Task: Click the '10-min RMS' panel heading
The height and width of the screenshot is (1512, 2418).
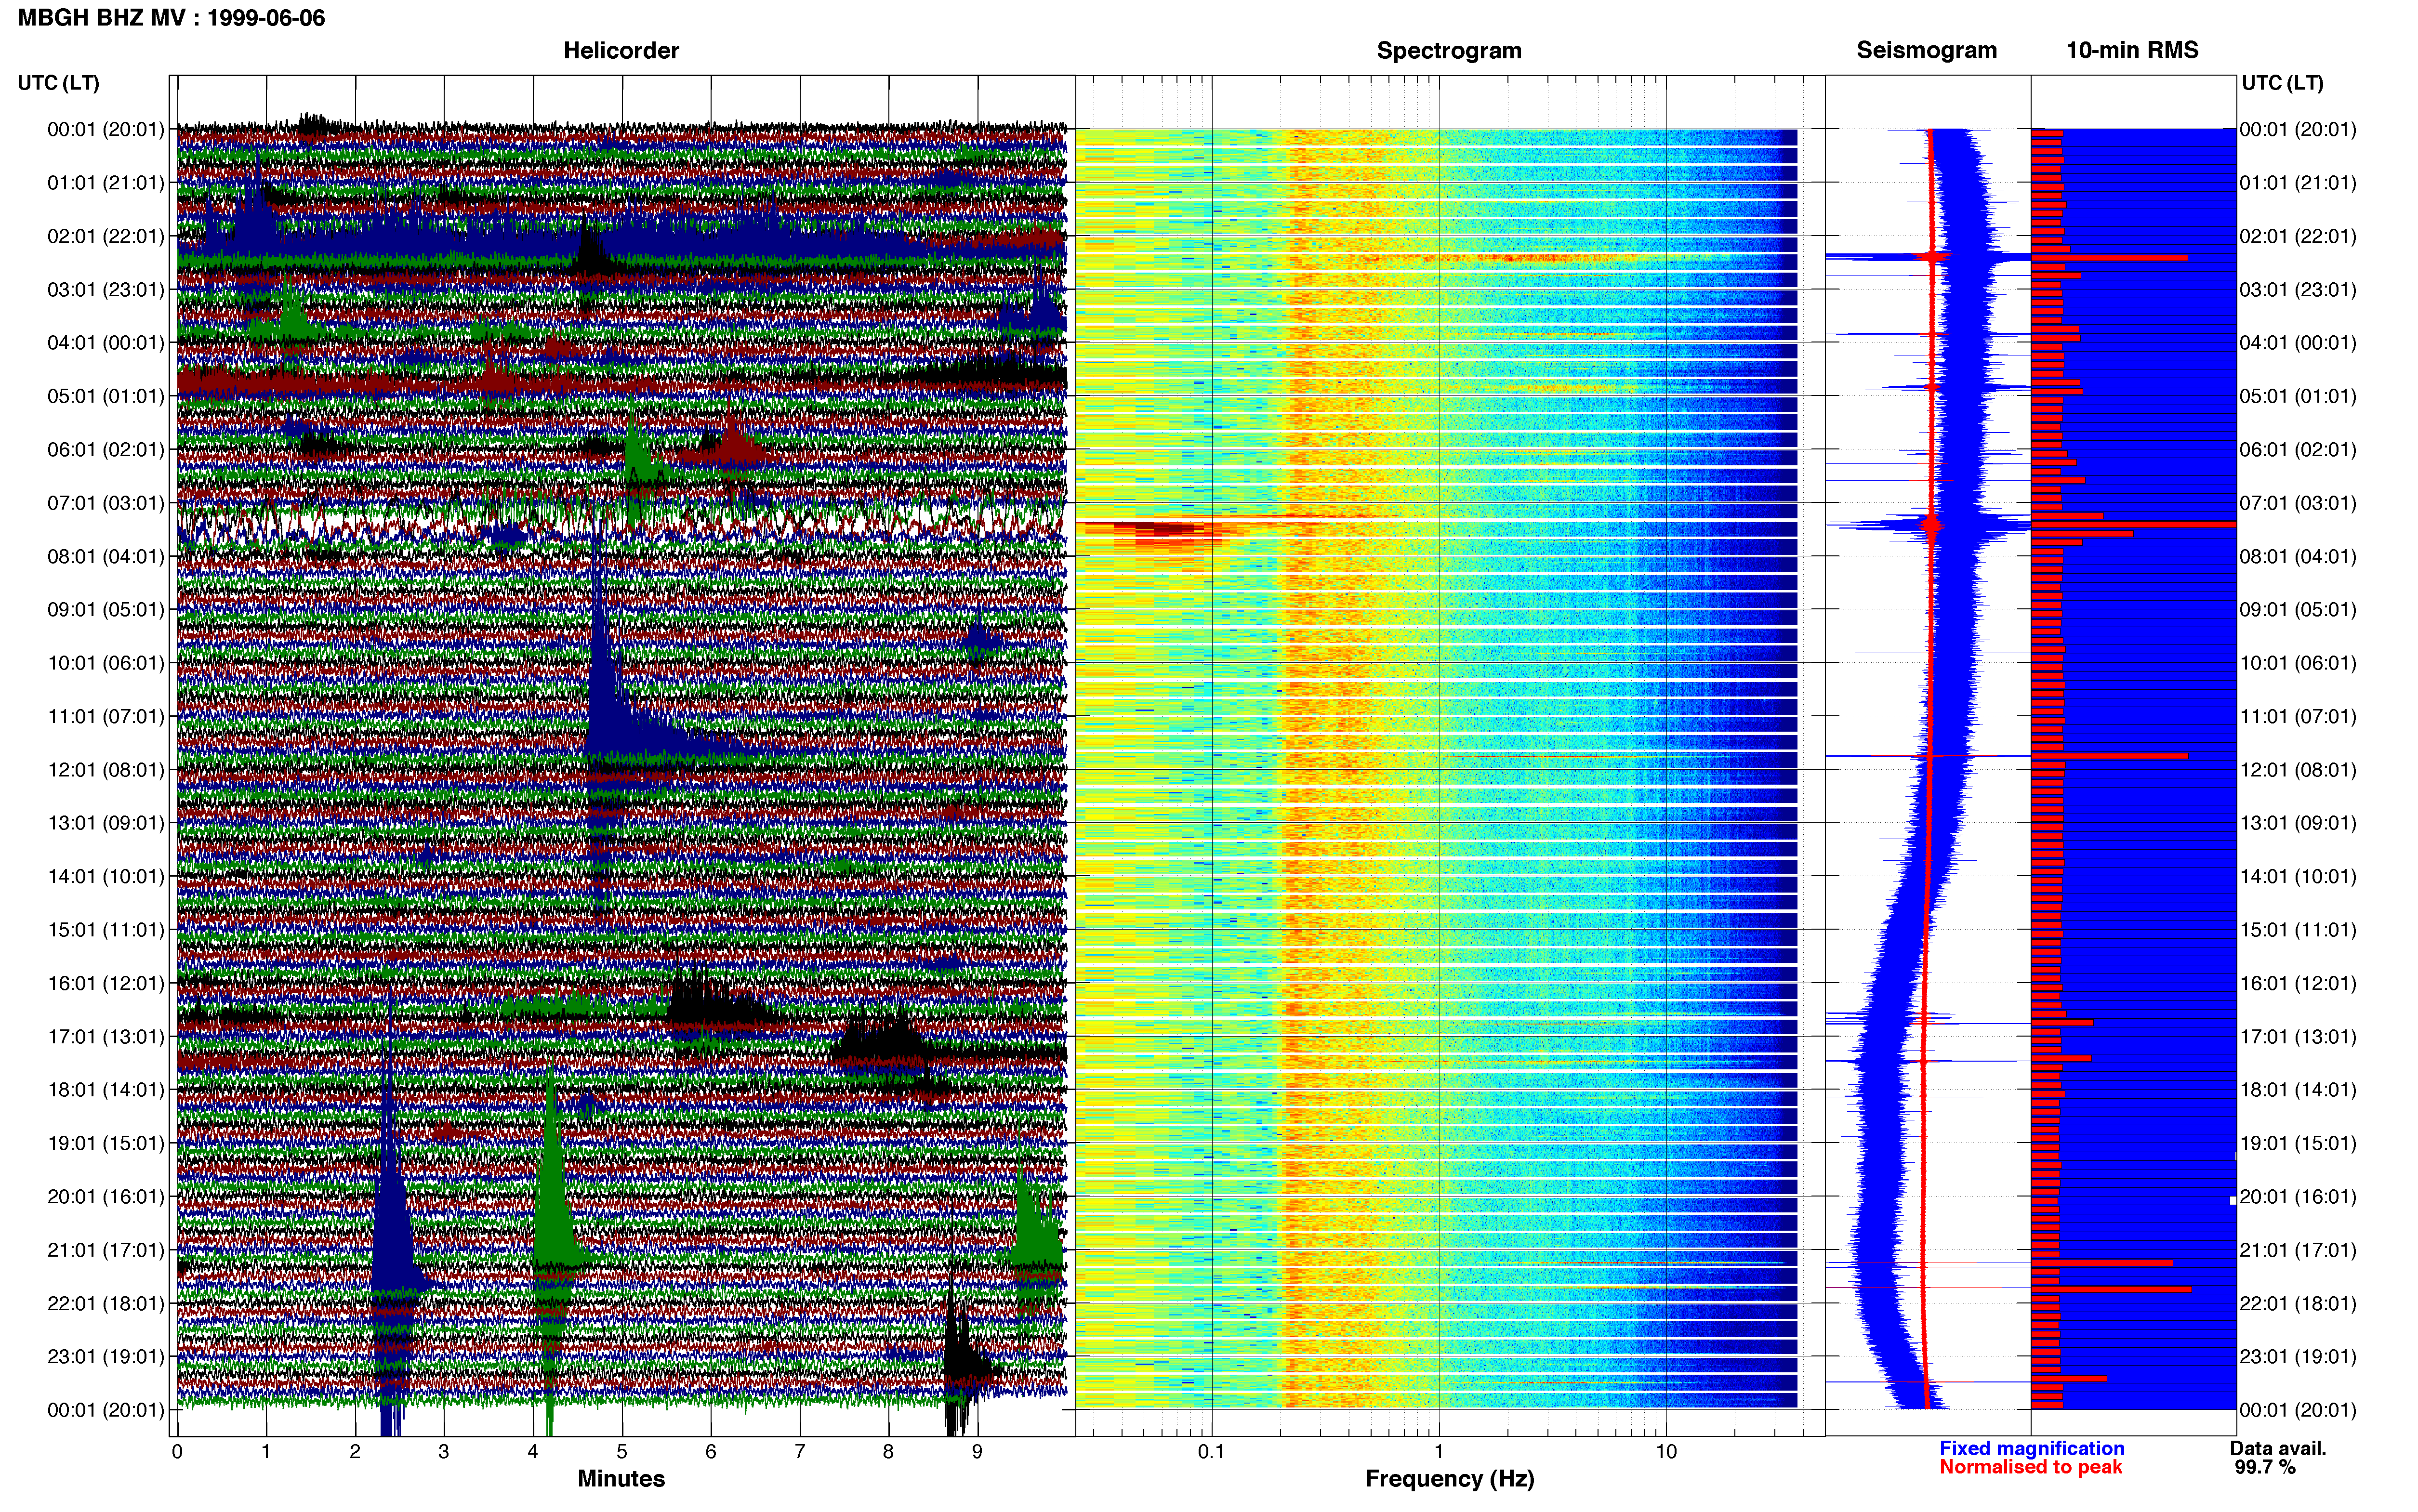Action: coord(2132,51)
